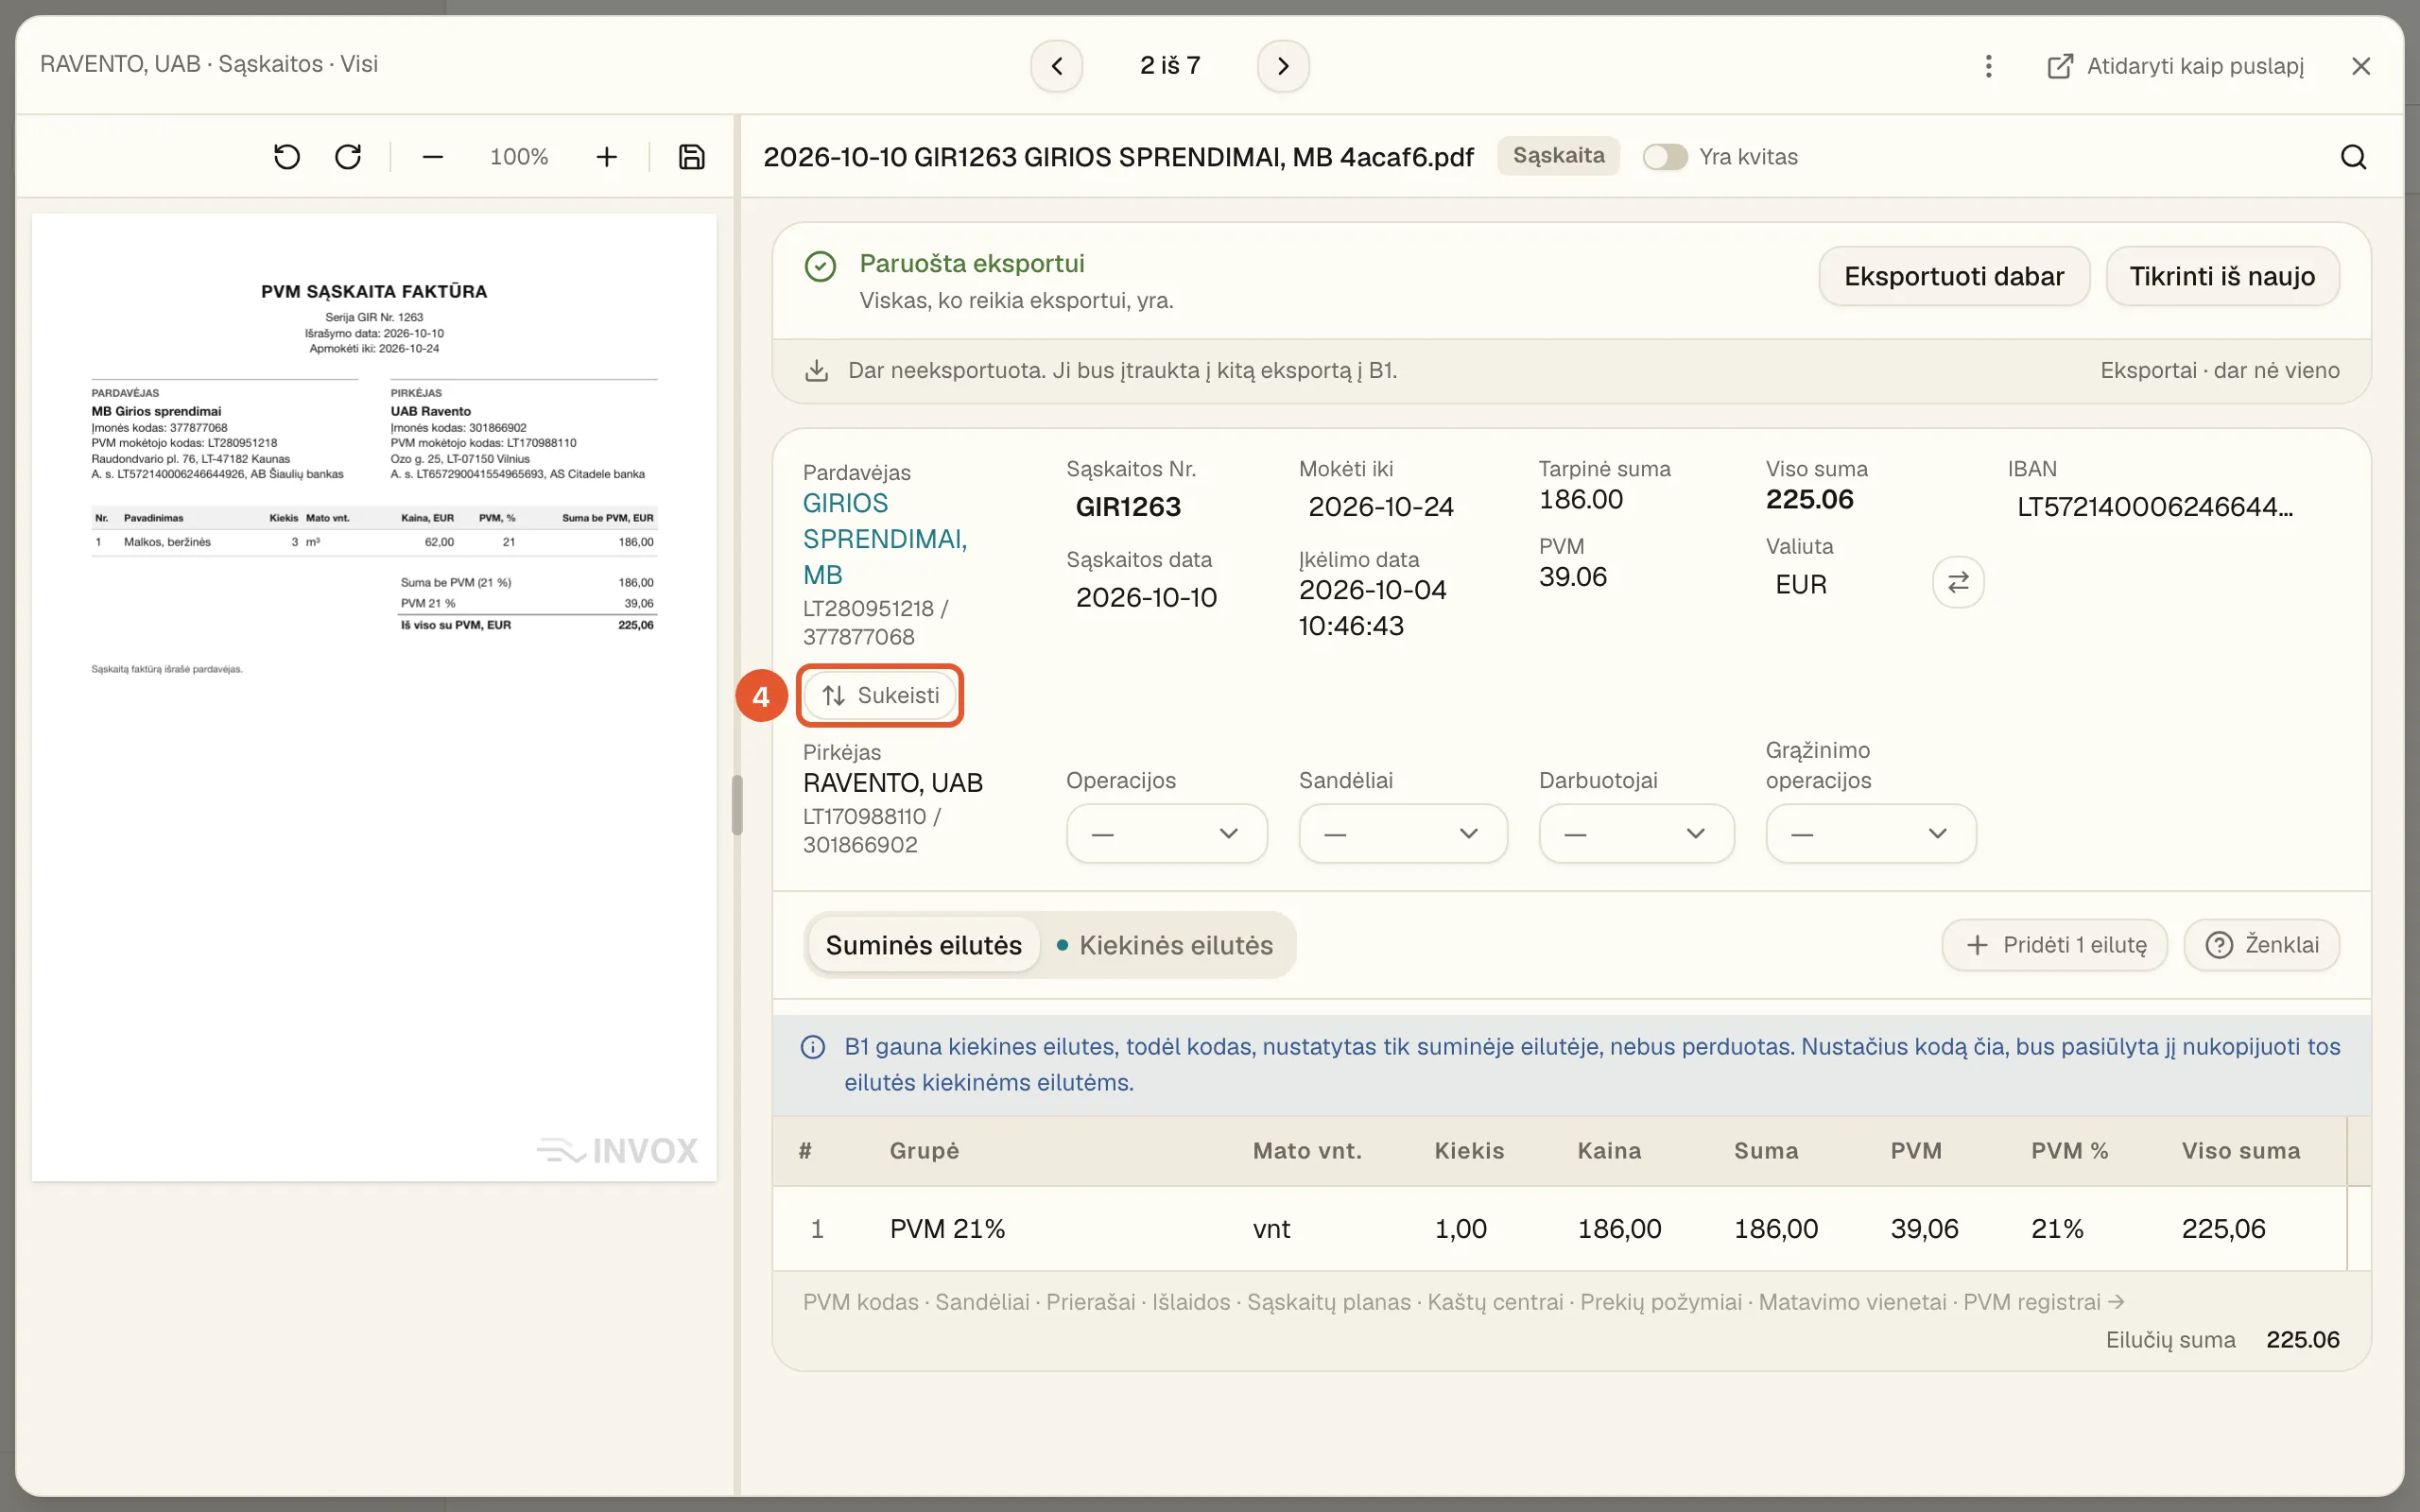Click Pridėti 1 eilutę button

pos(2055,945)
